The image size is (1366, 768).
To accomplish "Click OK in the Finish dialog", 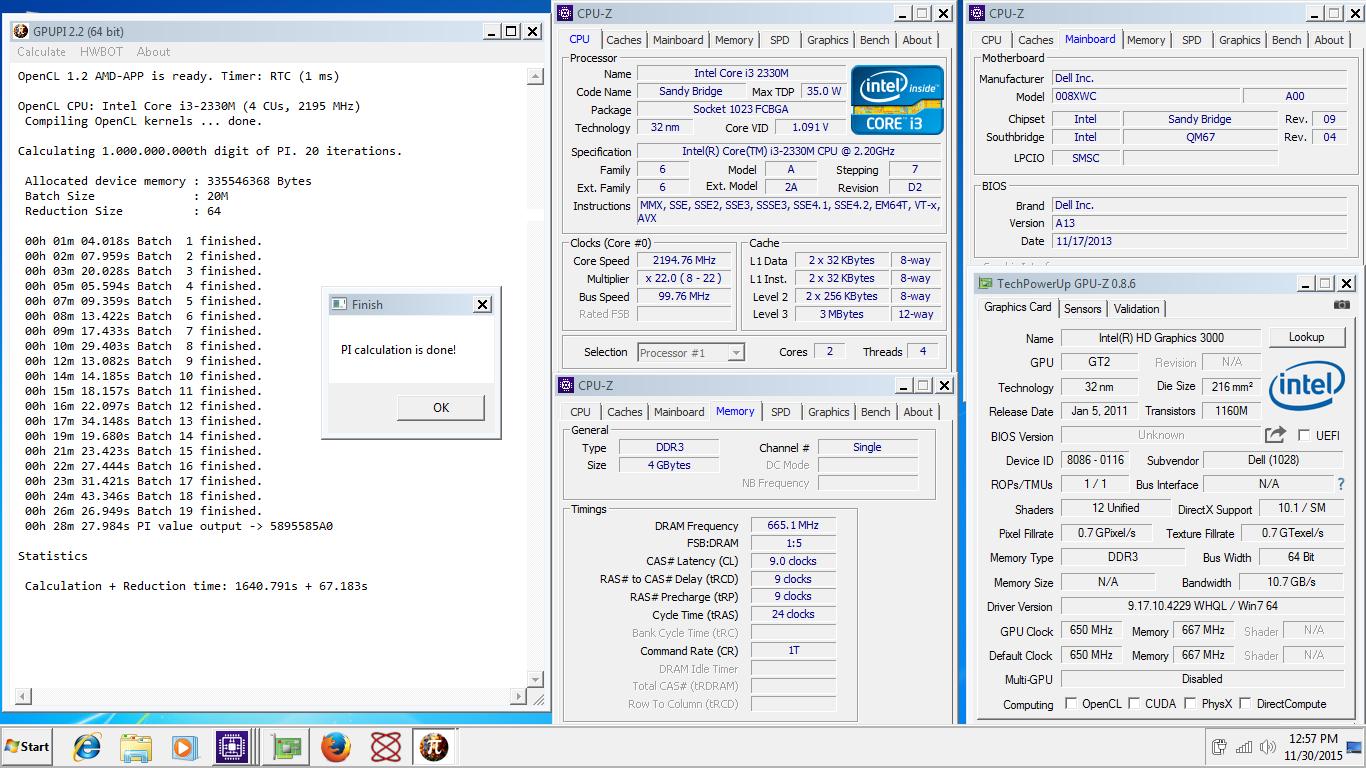I will click(x=441, y=407).
